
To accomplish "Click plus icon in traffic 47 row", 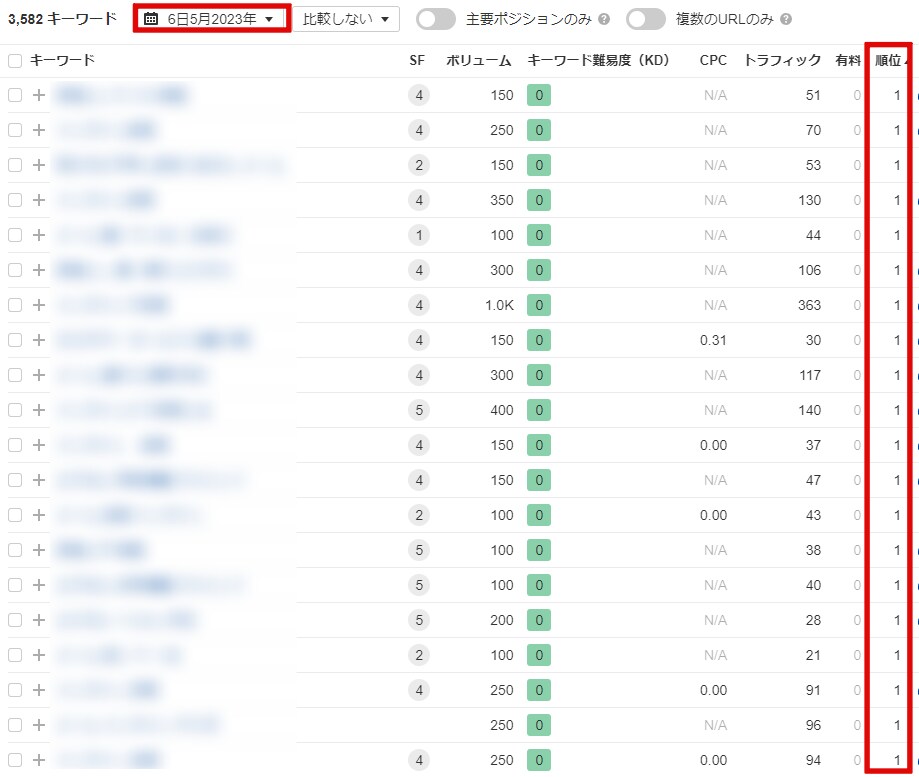I will pos(39,480).
